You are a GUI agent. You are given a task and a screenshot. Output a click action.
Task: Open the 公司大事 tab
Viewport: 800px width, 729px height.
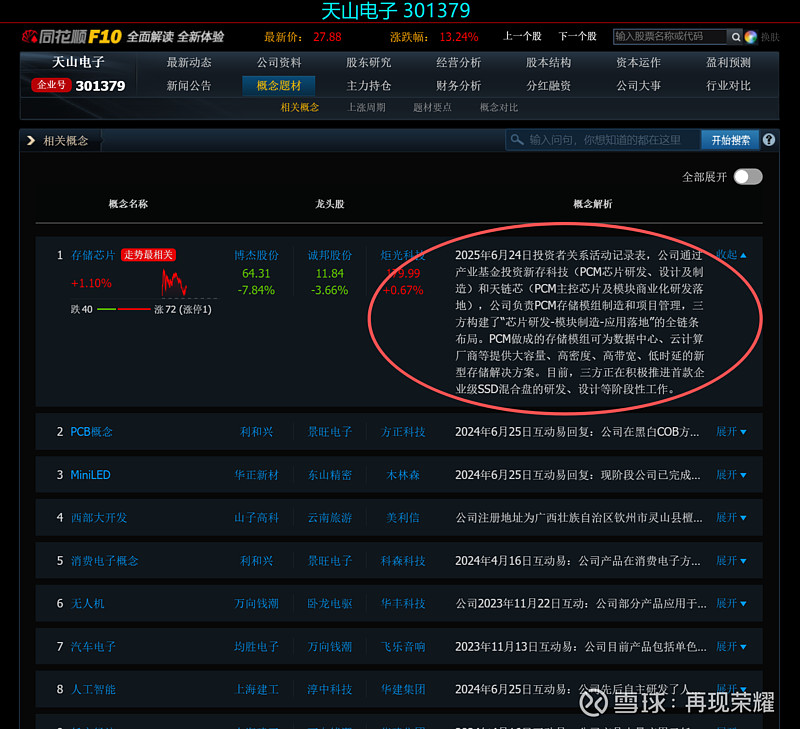[x=638, y=86]
